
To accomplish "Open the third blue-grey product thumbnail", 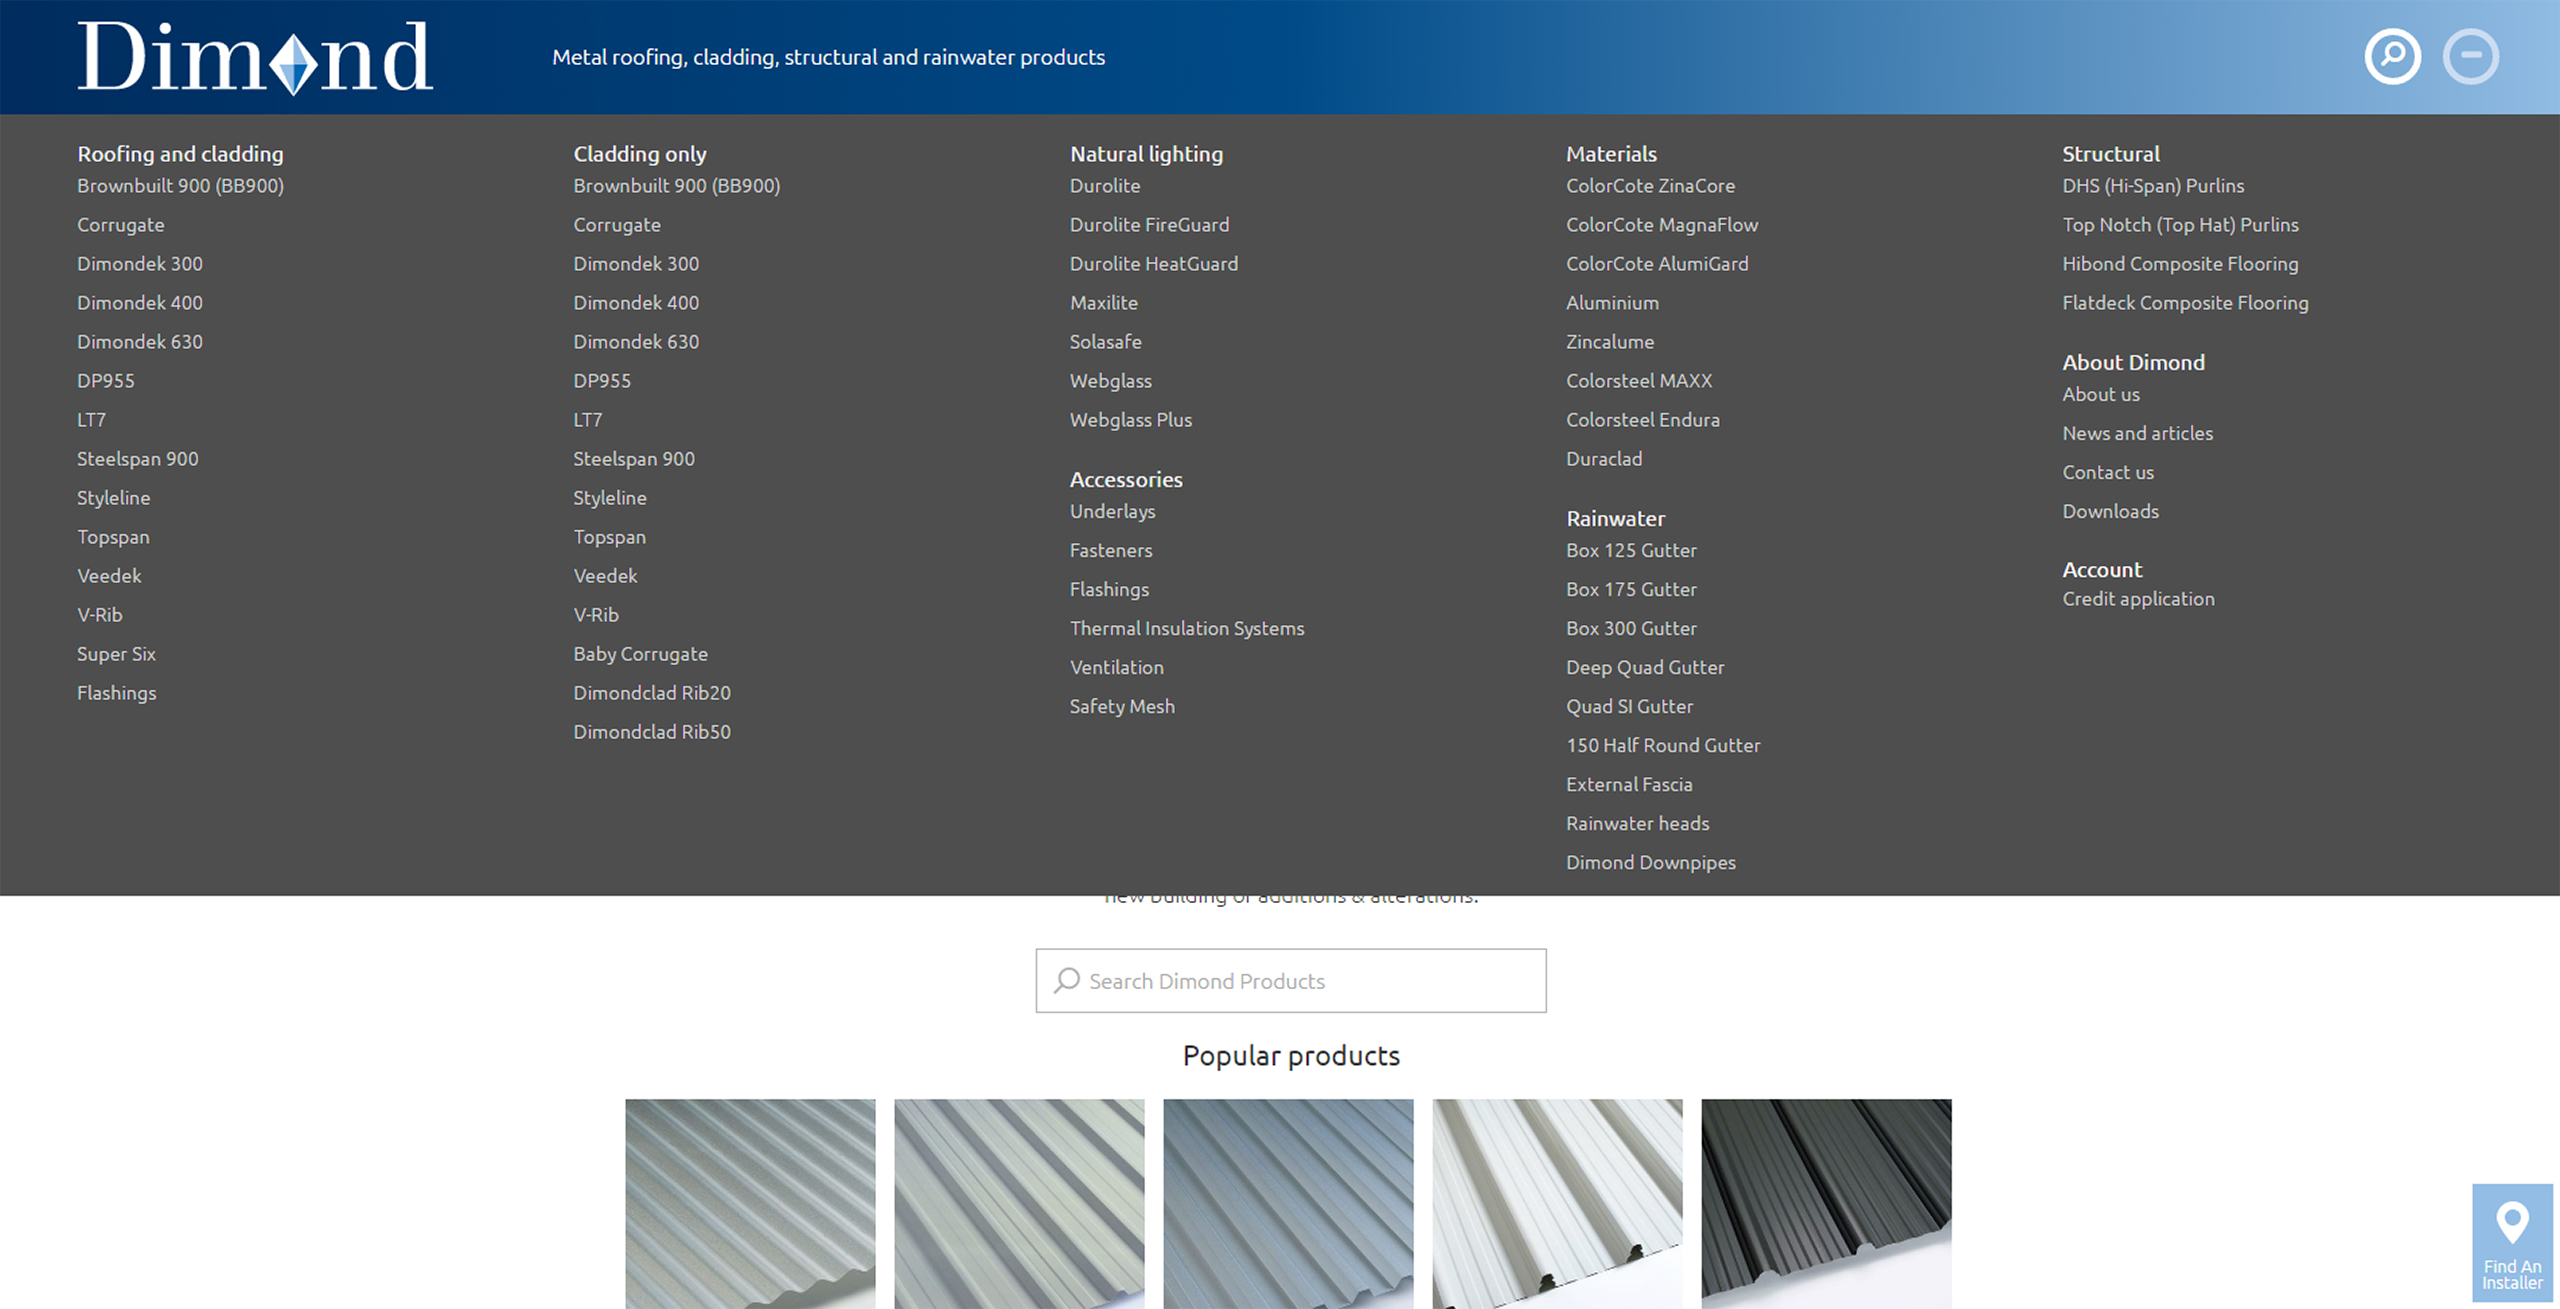I will click(x=1288, y=1204).
